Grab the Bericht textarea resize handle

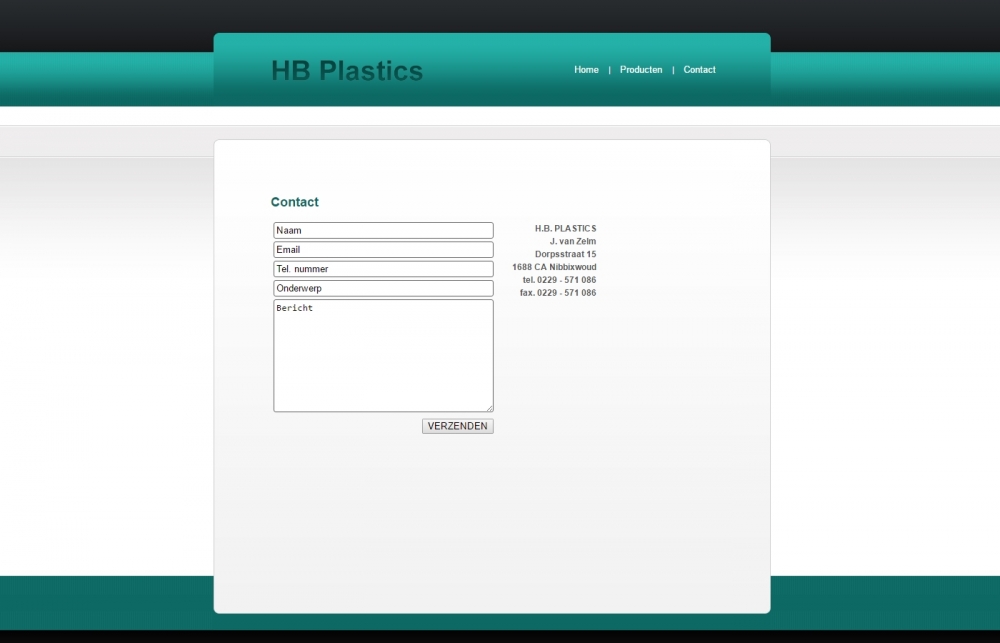489,408
